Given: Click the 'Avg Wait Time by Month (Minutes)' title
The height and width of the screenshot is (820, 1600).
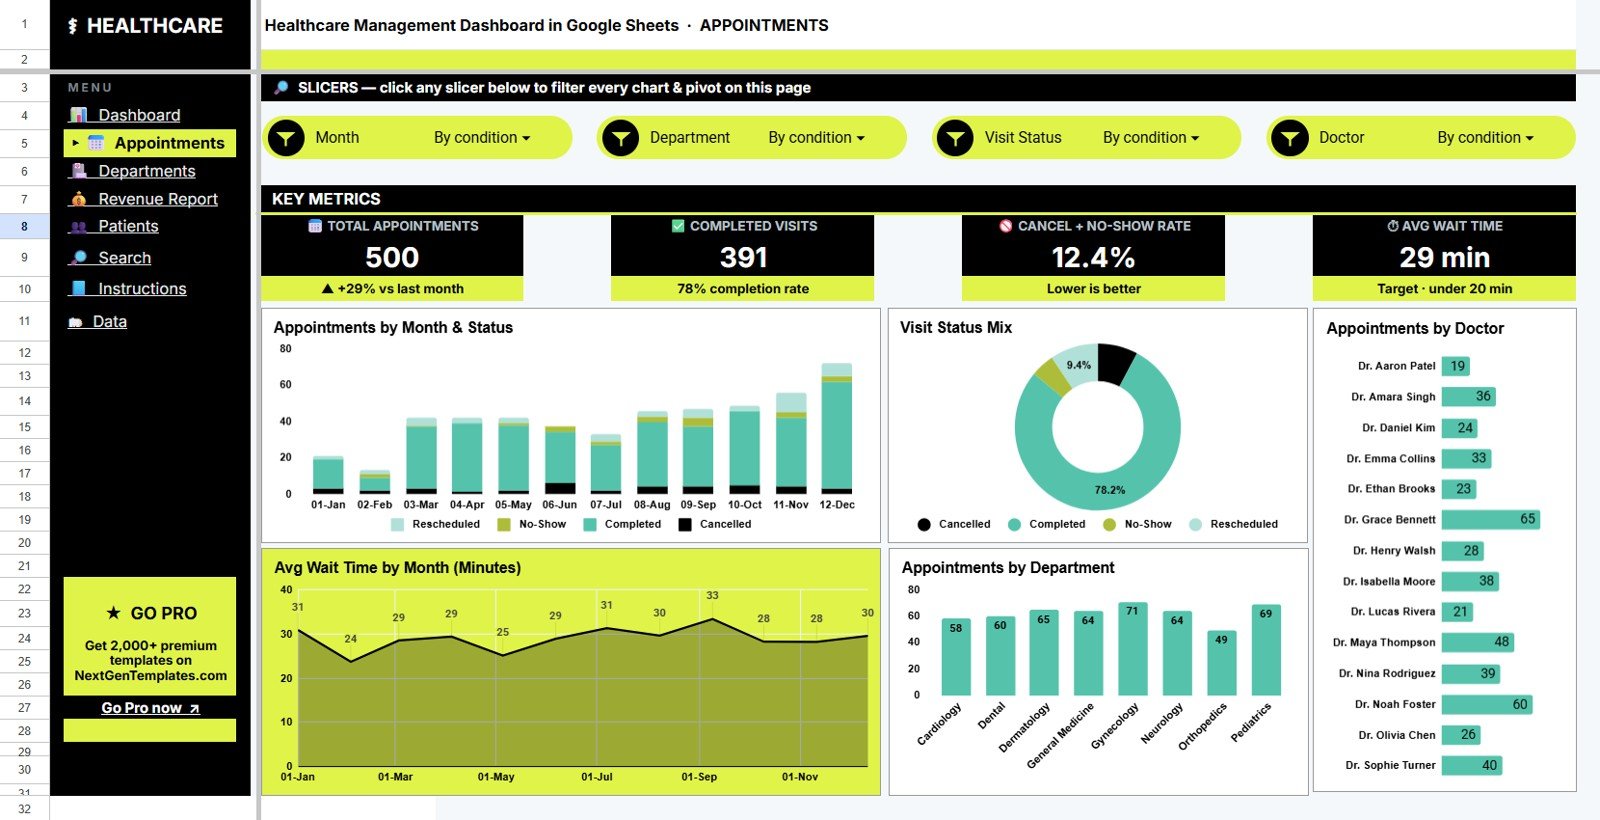Looking at the screenshot, I should click(398, 567).
